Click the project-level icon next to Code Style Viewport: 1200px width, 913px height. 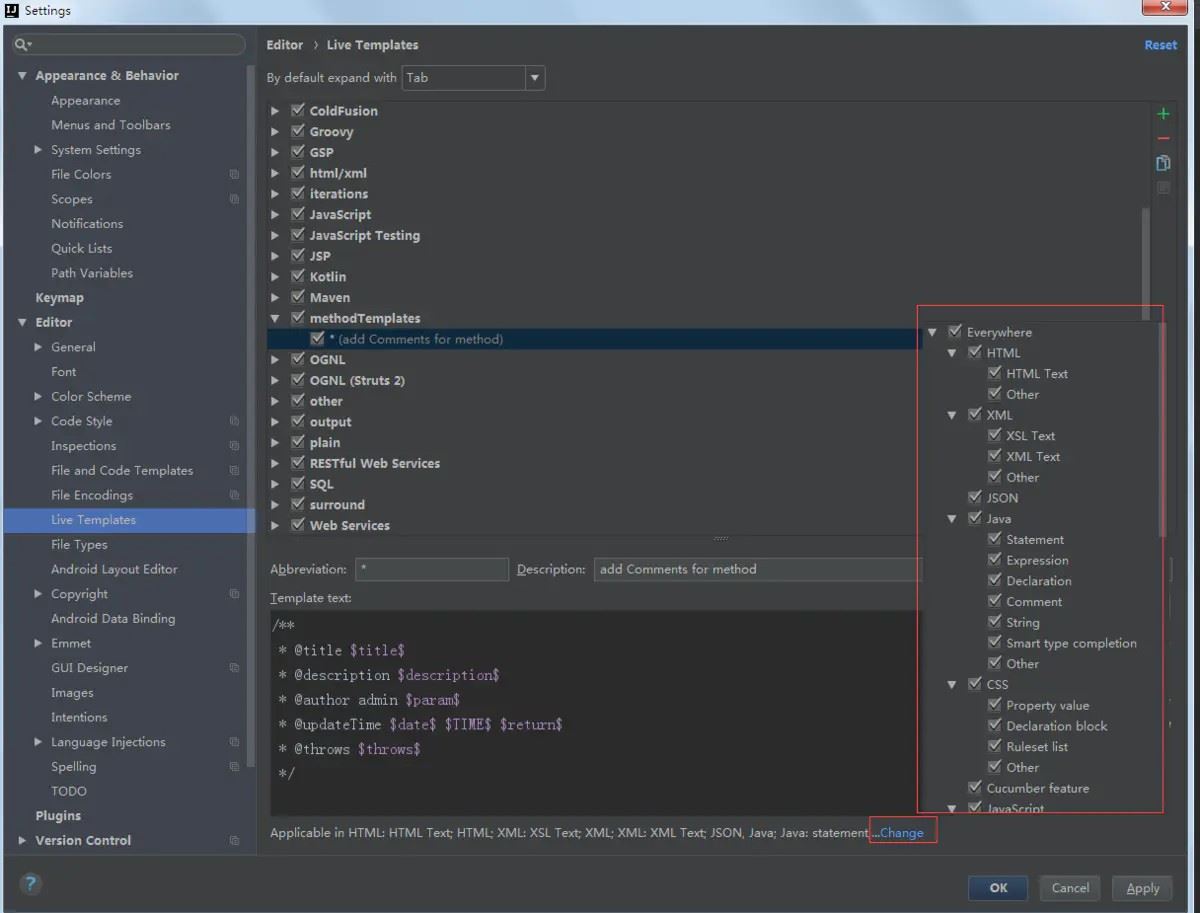(234, 422)
